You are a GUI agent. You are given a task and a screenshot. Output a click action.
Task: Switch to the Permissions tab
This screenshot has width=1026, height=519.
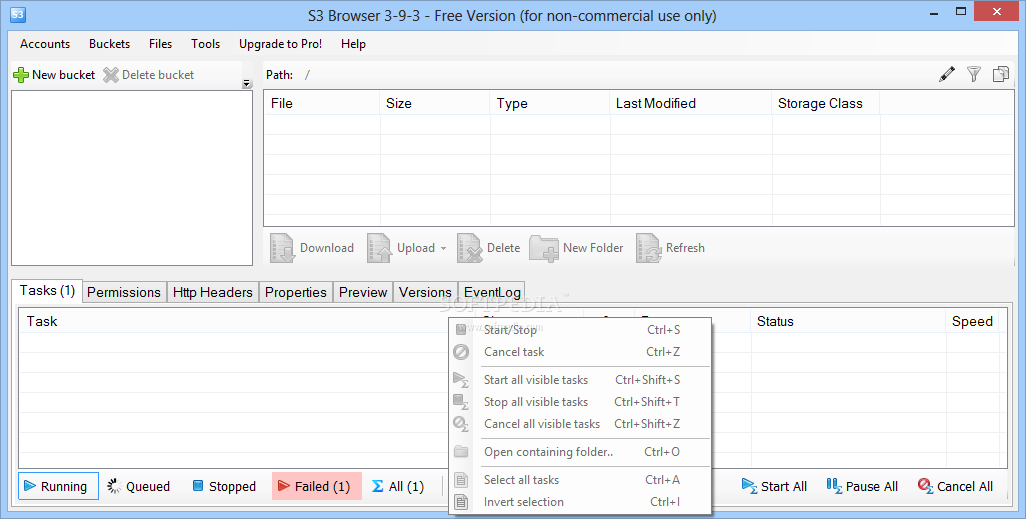coord(124,292)
